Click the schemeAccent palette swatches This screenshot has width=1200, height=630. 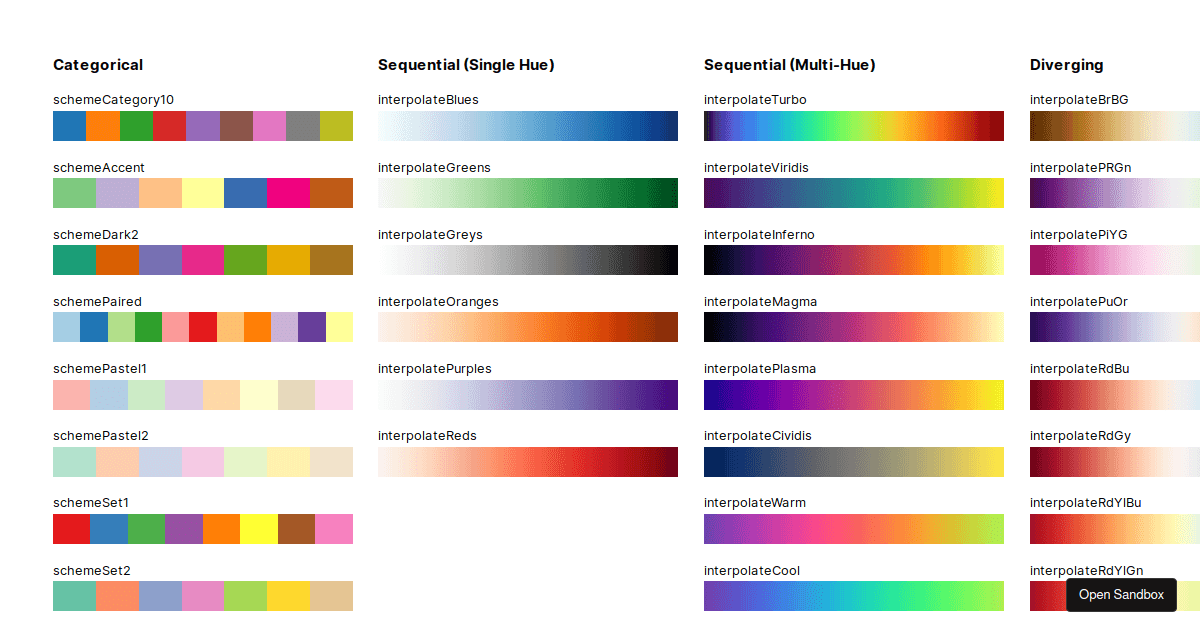[x=203, y=193]
